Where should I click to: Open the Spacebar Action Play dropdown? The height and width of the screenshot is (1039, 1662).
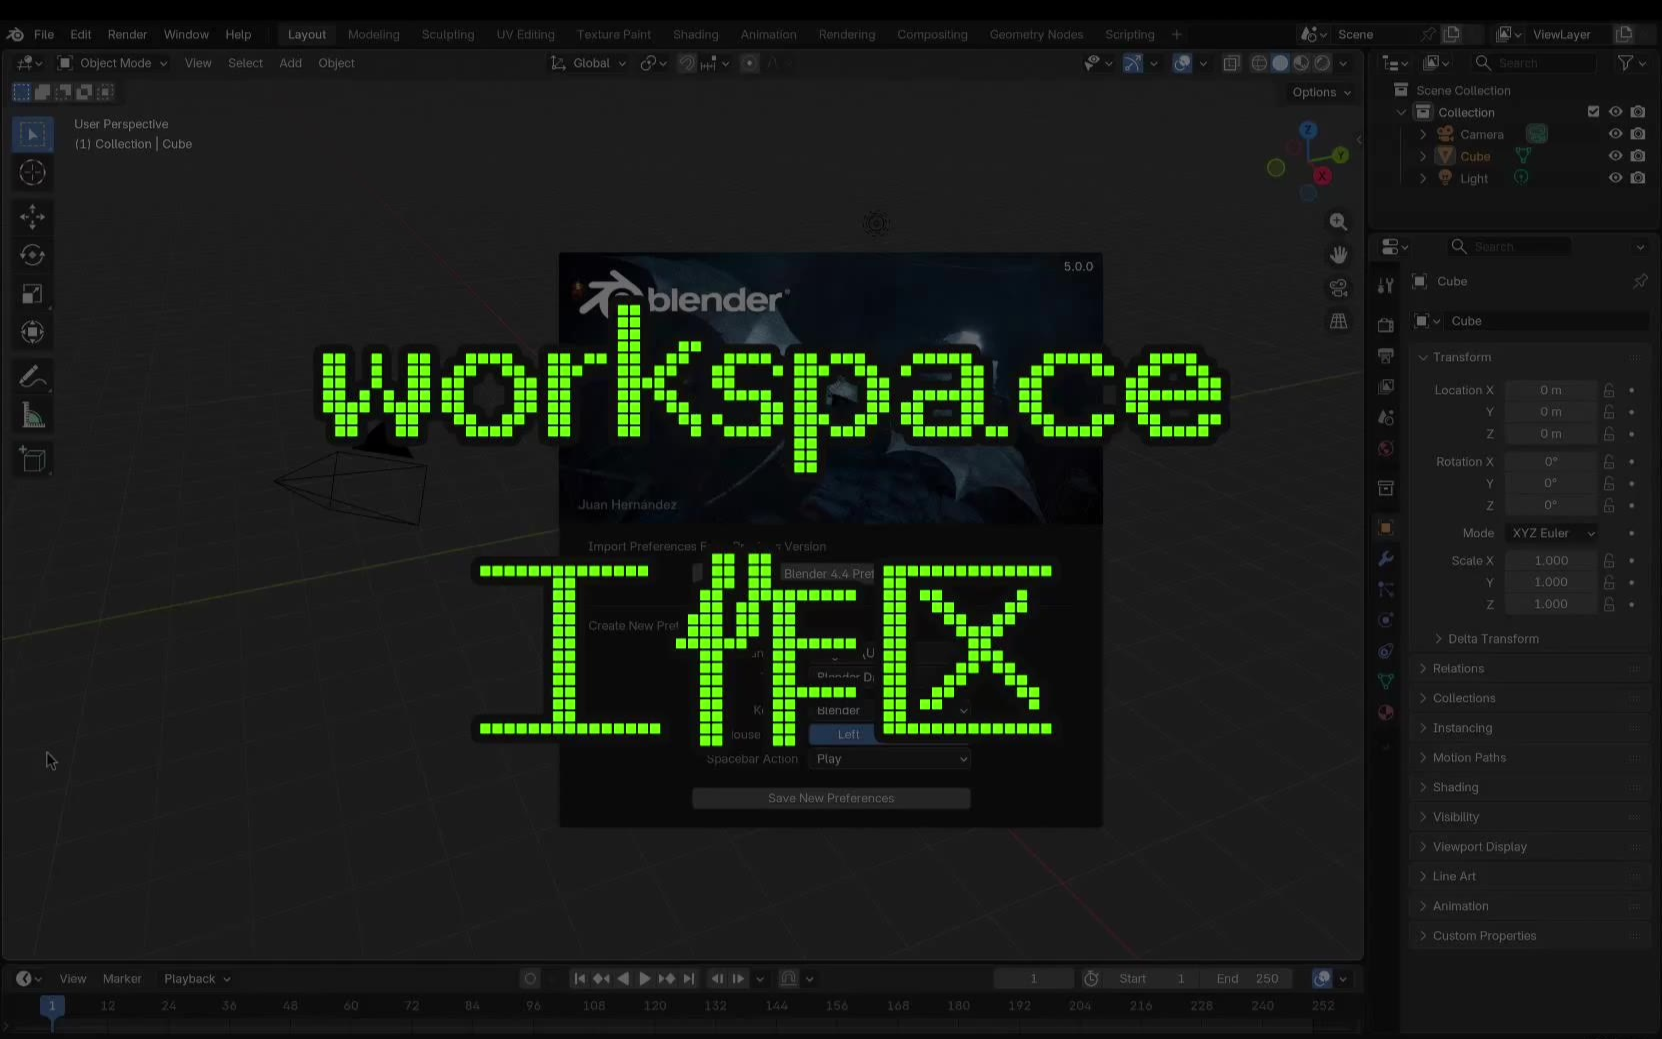pos(890,759)
